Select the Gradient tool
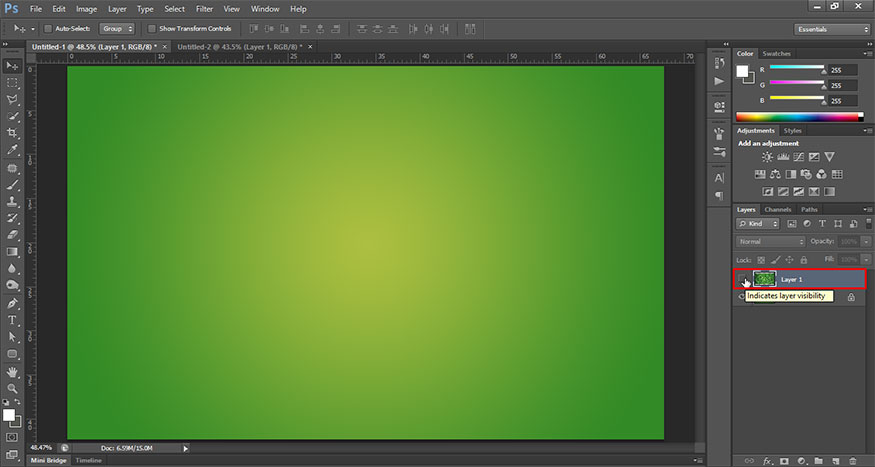Image resolution: width=875 pixels, height=467 pixels. [x=12, y=252]
